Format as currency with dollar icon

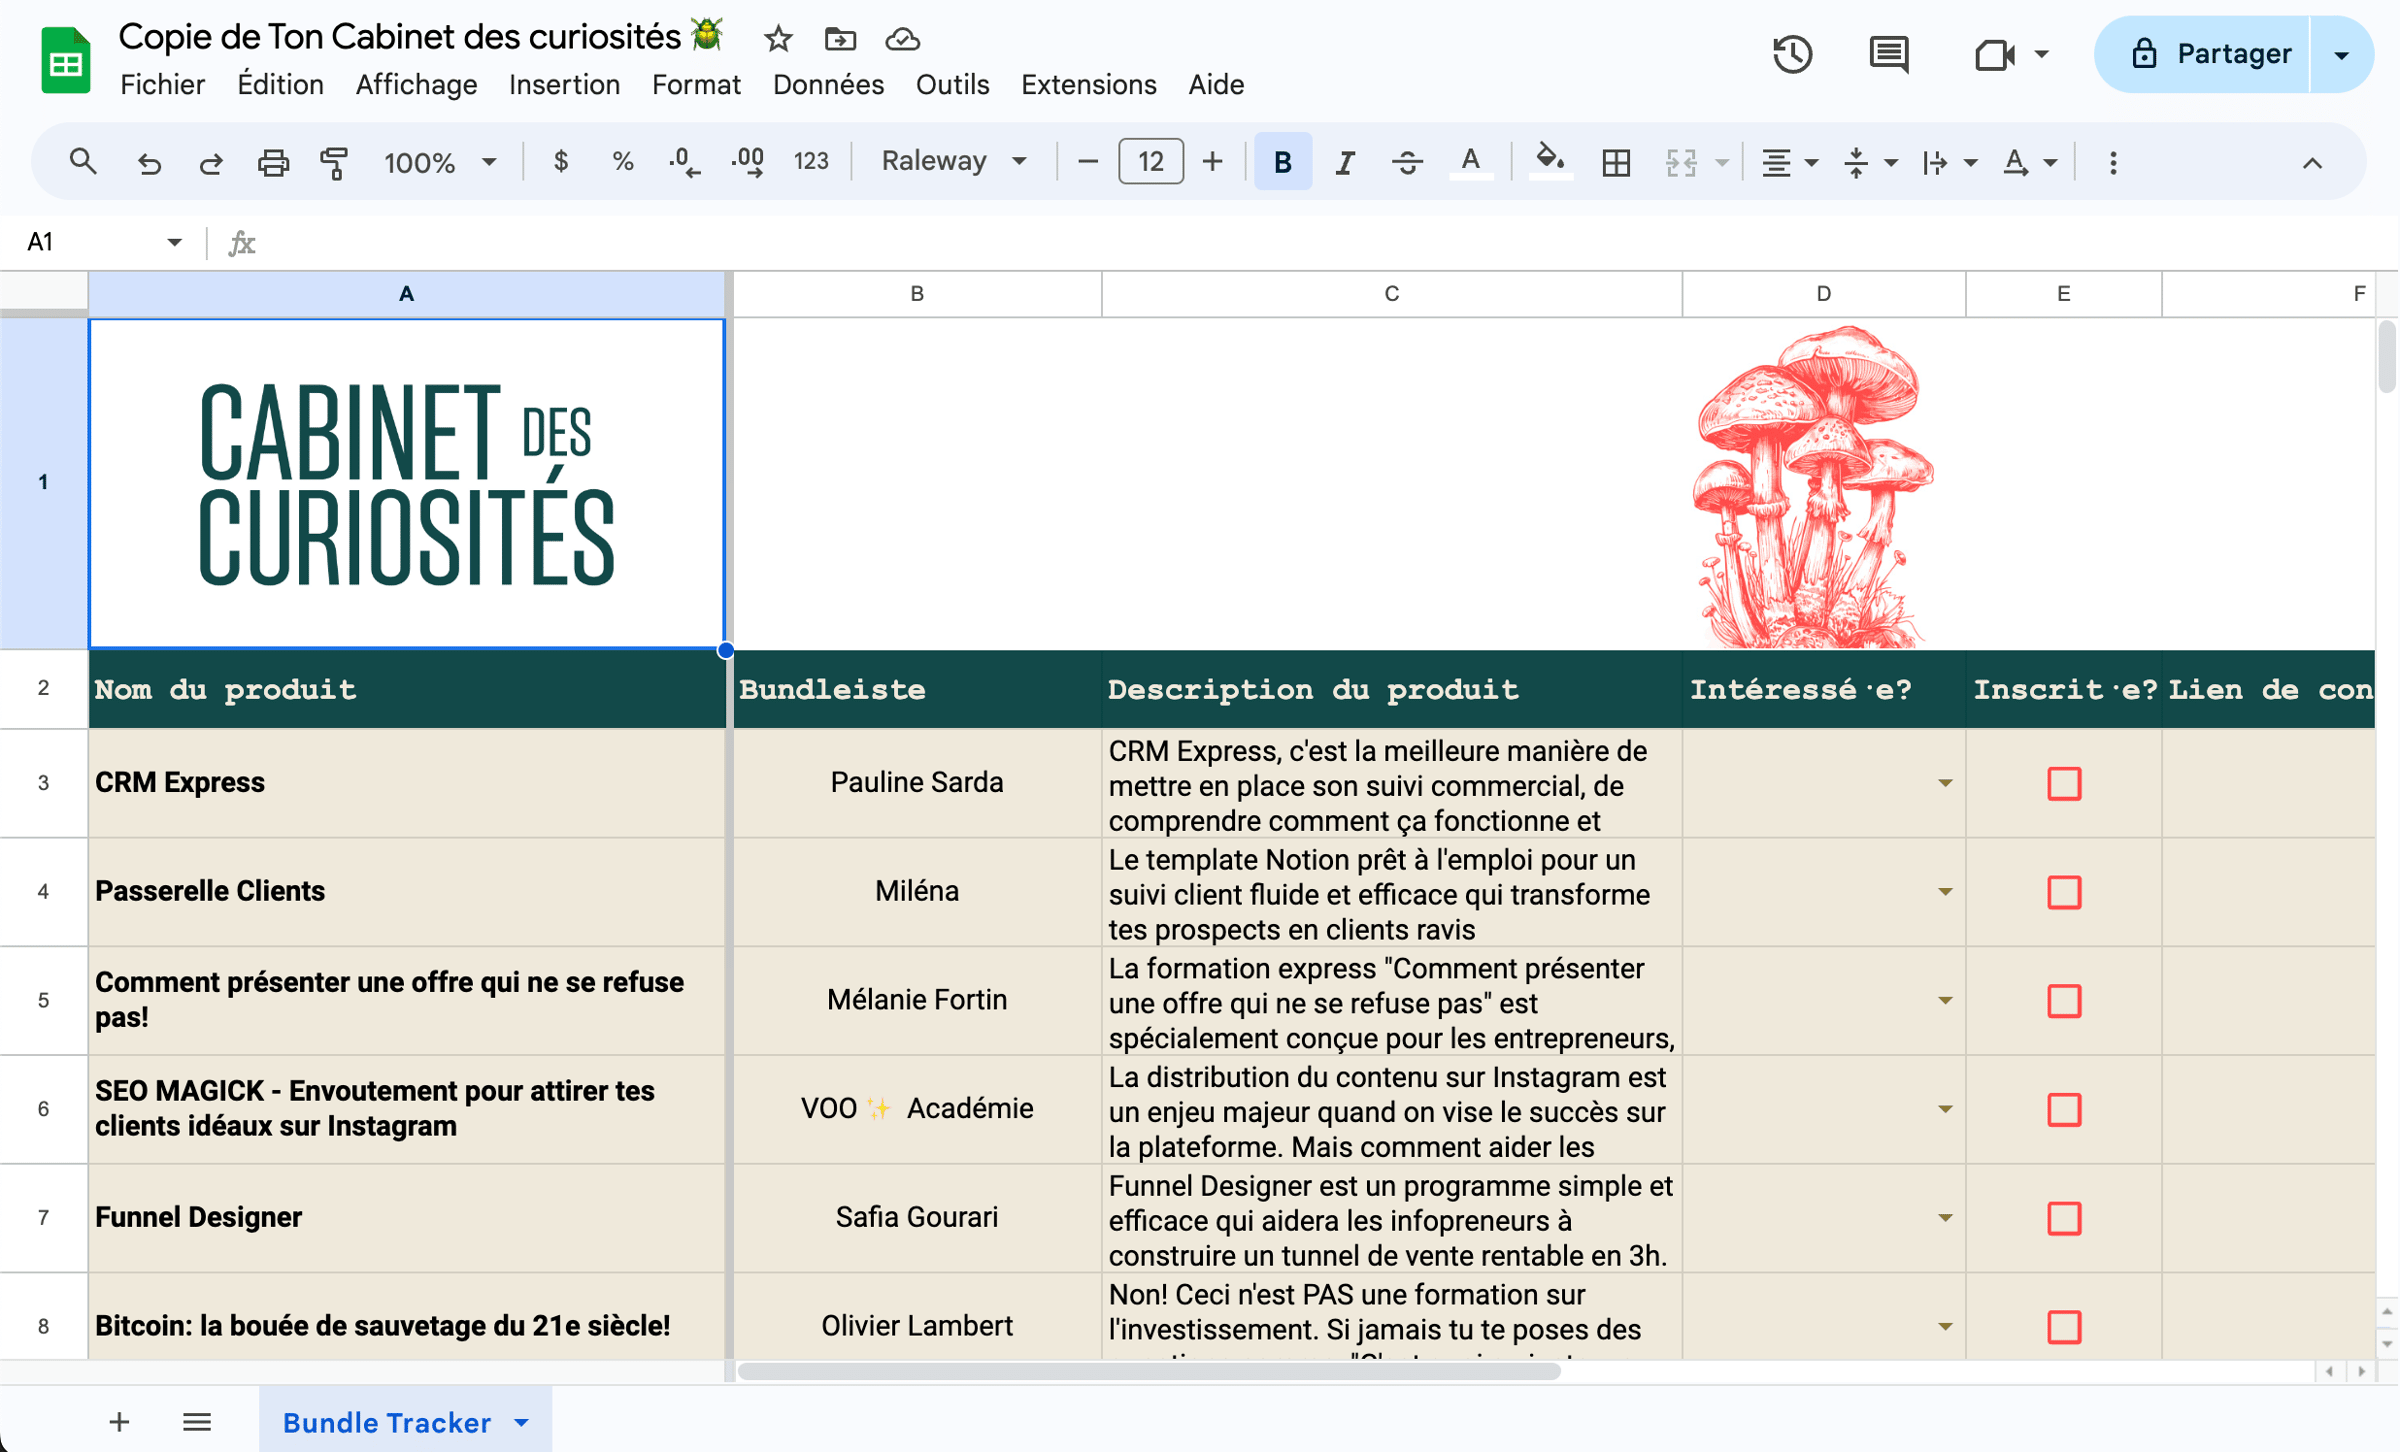point(561,161)
